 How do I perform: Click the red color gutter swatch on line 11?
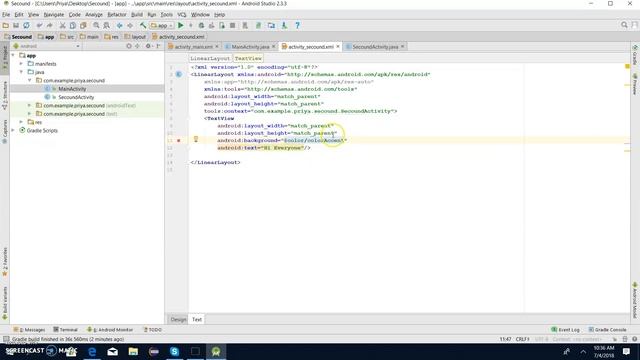pos(178,140)
